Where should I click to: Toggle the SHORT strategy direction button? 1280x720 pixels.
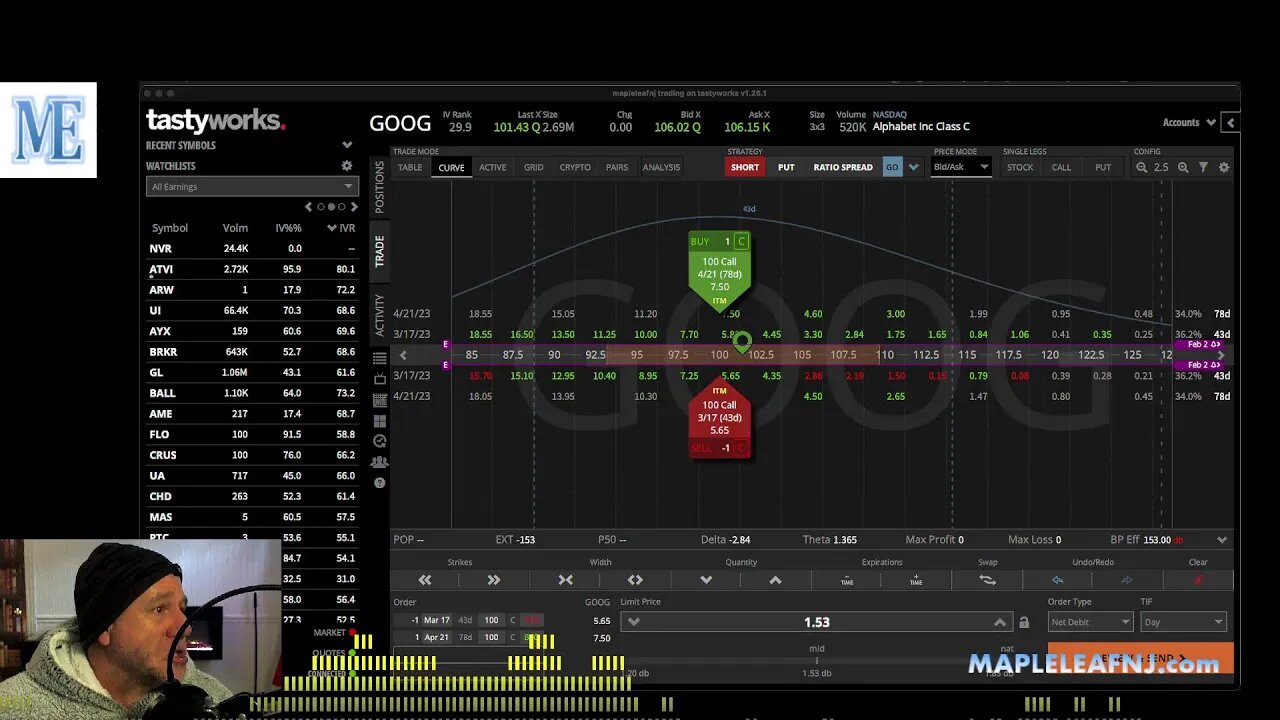point(745,167)
